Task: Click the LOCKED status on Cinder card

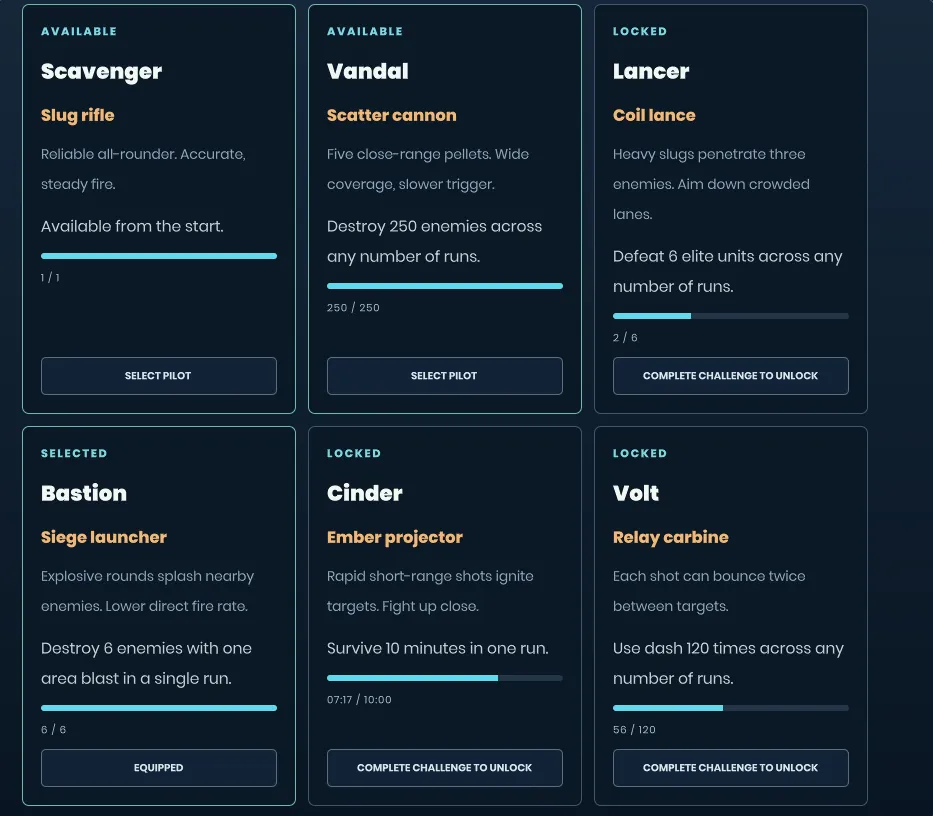Action: 353,454
